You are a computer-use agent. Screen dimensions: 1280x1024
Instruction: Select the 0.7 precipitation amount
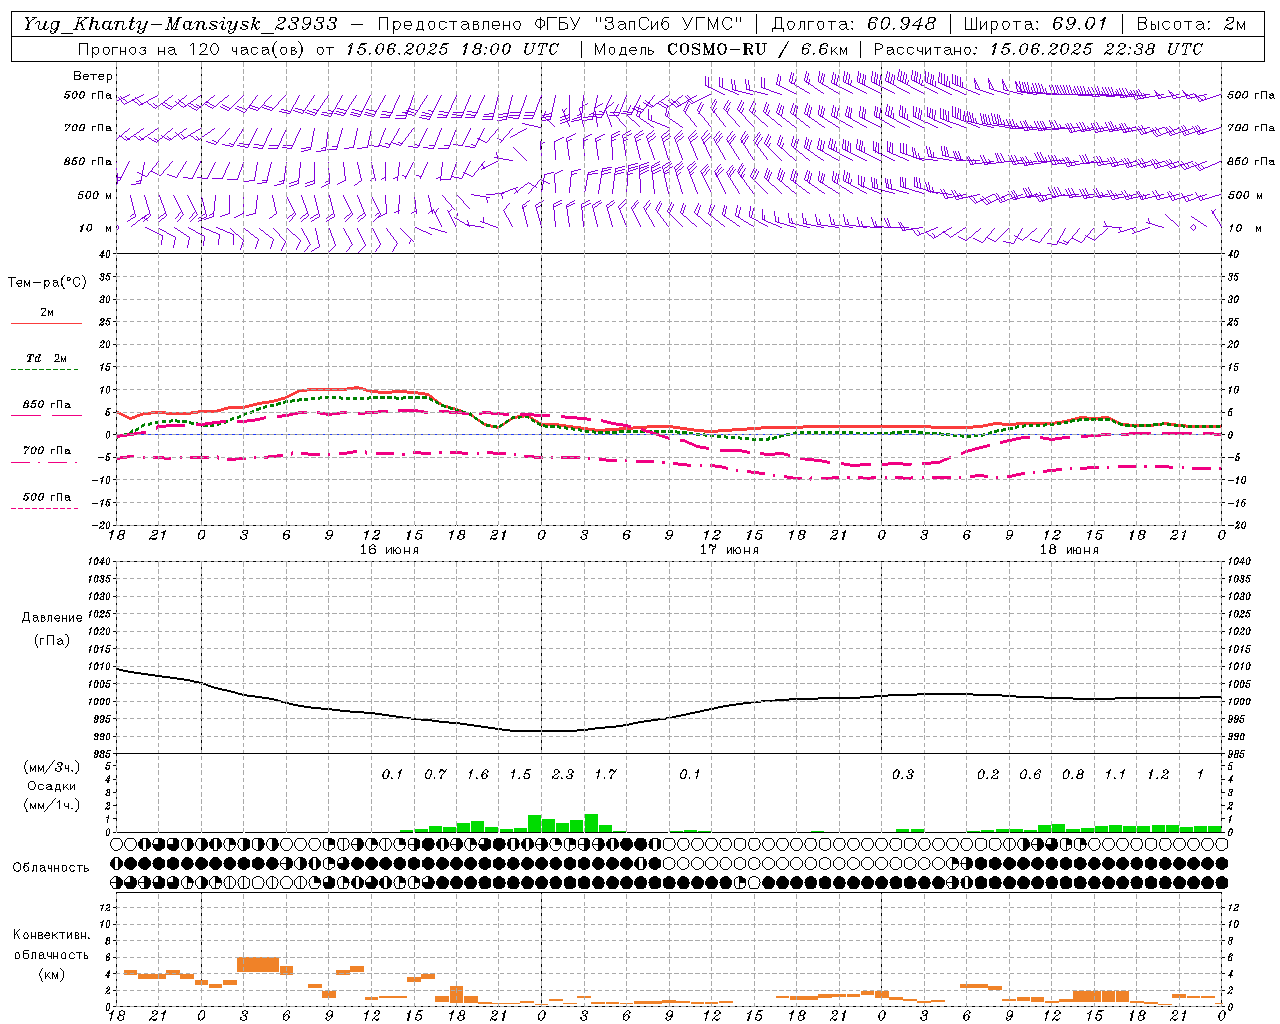(435, 774)
